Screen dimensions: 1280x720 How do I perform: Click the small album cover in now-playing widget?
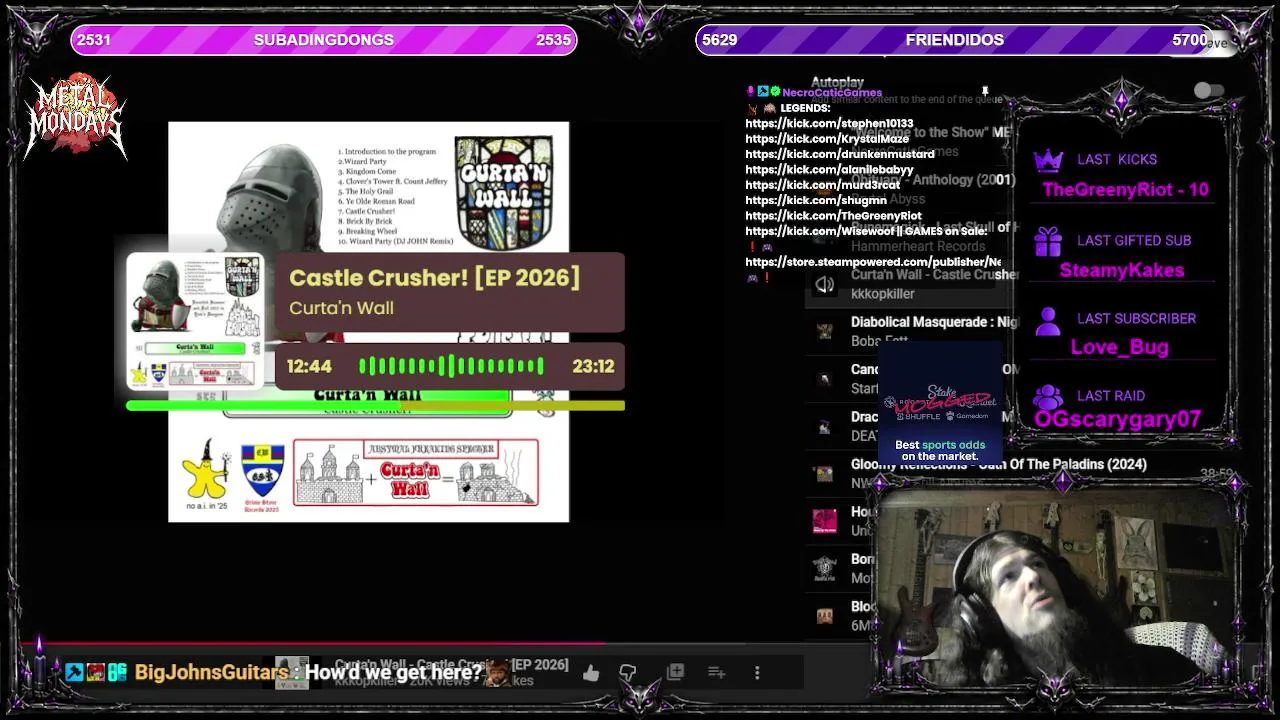[195, 320]
